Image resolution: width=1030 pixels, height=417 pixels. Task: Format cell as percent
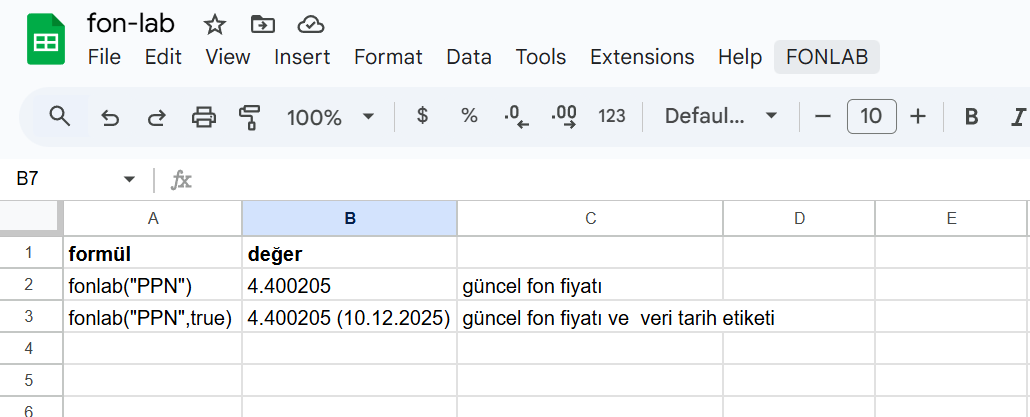click(x=469, y=116)
